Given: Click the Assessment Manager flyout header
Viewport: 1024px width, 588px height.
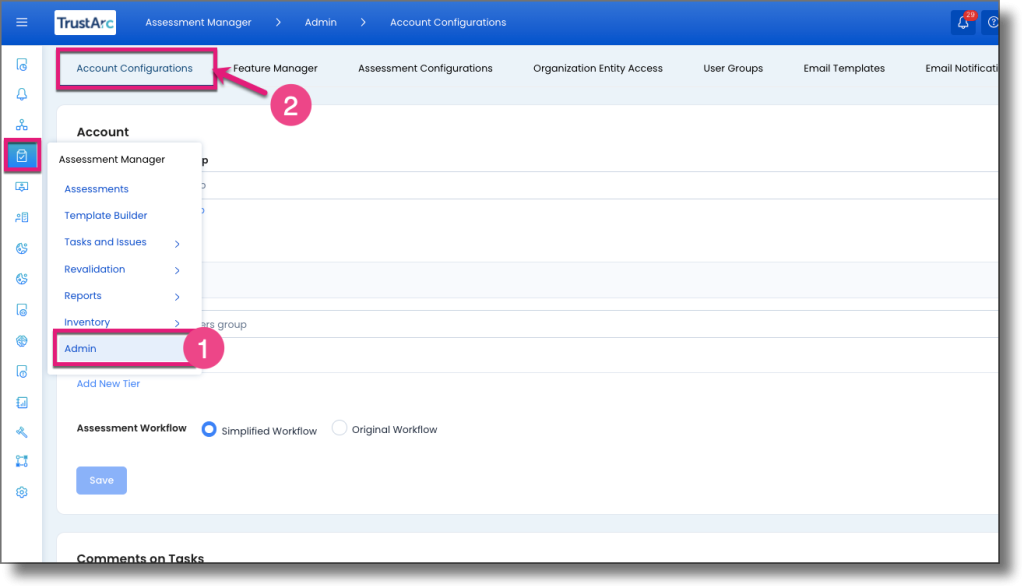Looking at the screenshot, I should tap(112, 159).
